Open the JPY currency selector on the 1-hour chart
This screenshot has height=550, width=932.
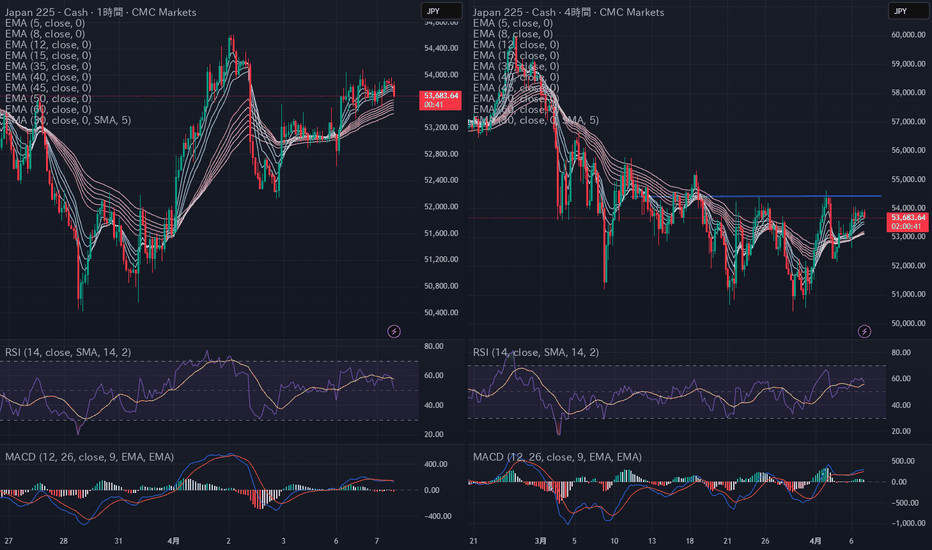(x=433, y=12)
